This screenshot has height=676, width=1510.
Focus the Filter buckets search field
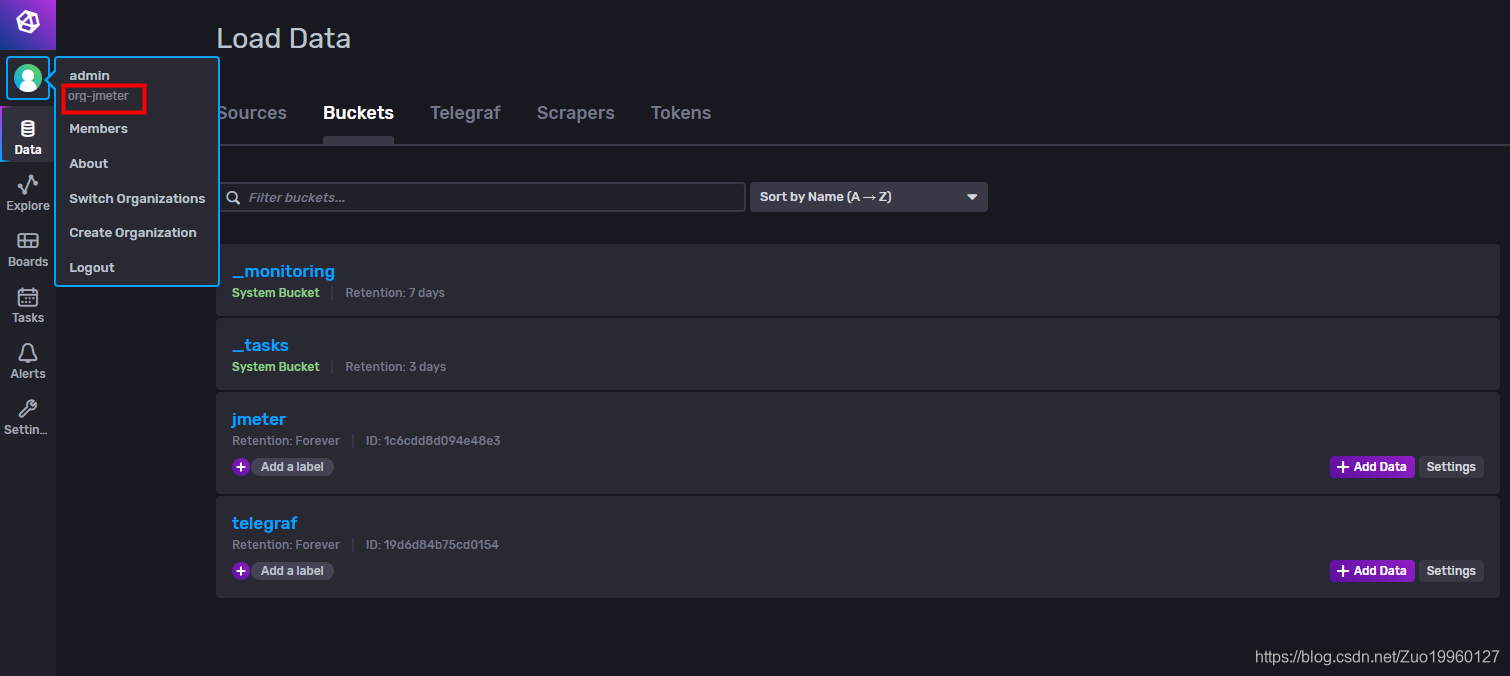click(481, 197)
